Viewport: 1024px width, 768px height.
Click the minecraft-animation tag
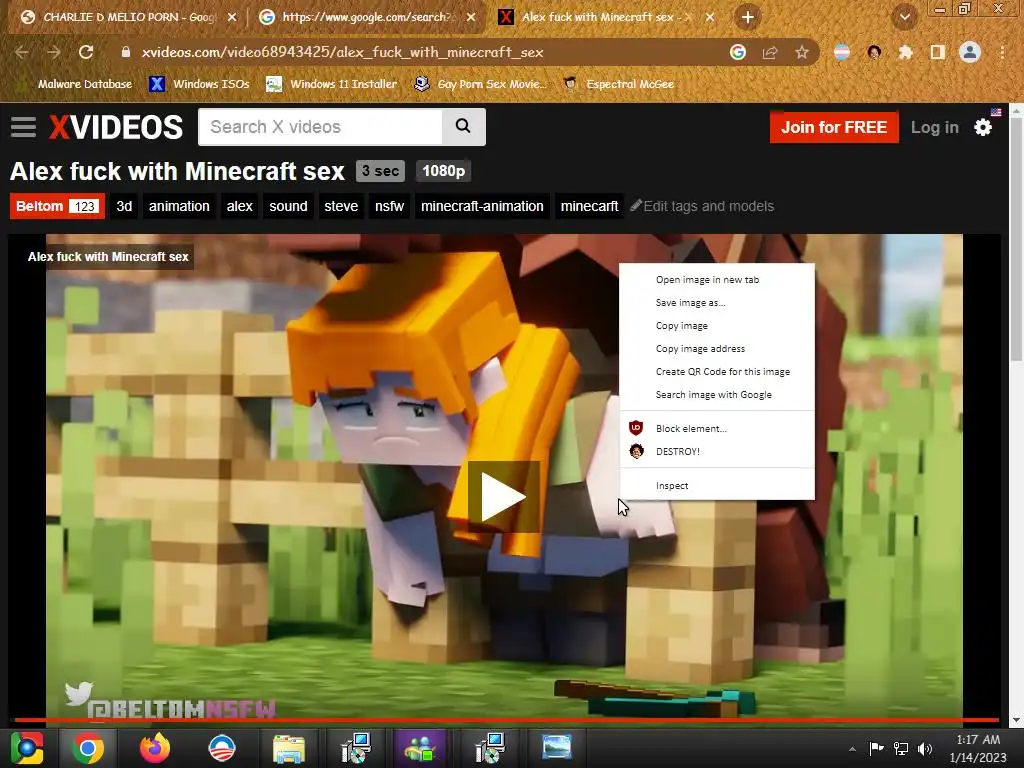pyautogui.click(x=482, y=206)
